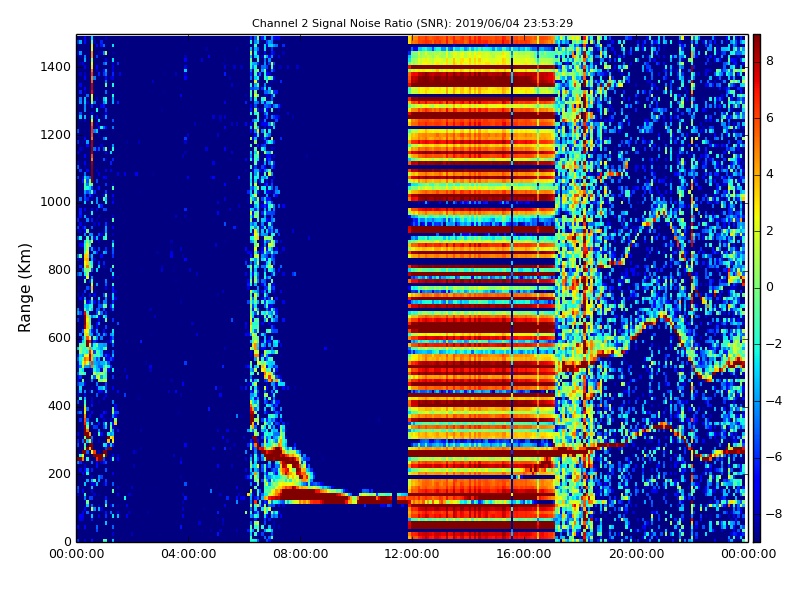Click the dark blue bottom of the colorbar
Screen dimensions: 800x600
757,533
